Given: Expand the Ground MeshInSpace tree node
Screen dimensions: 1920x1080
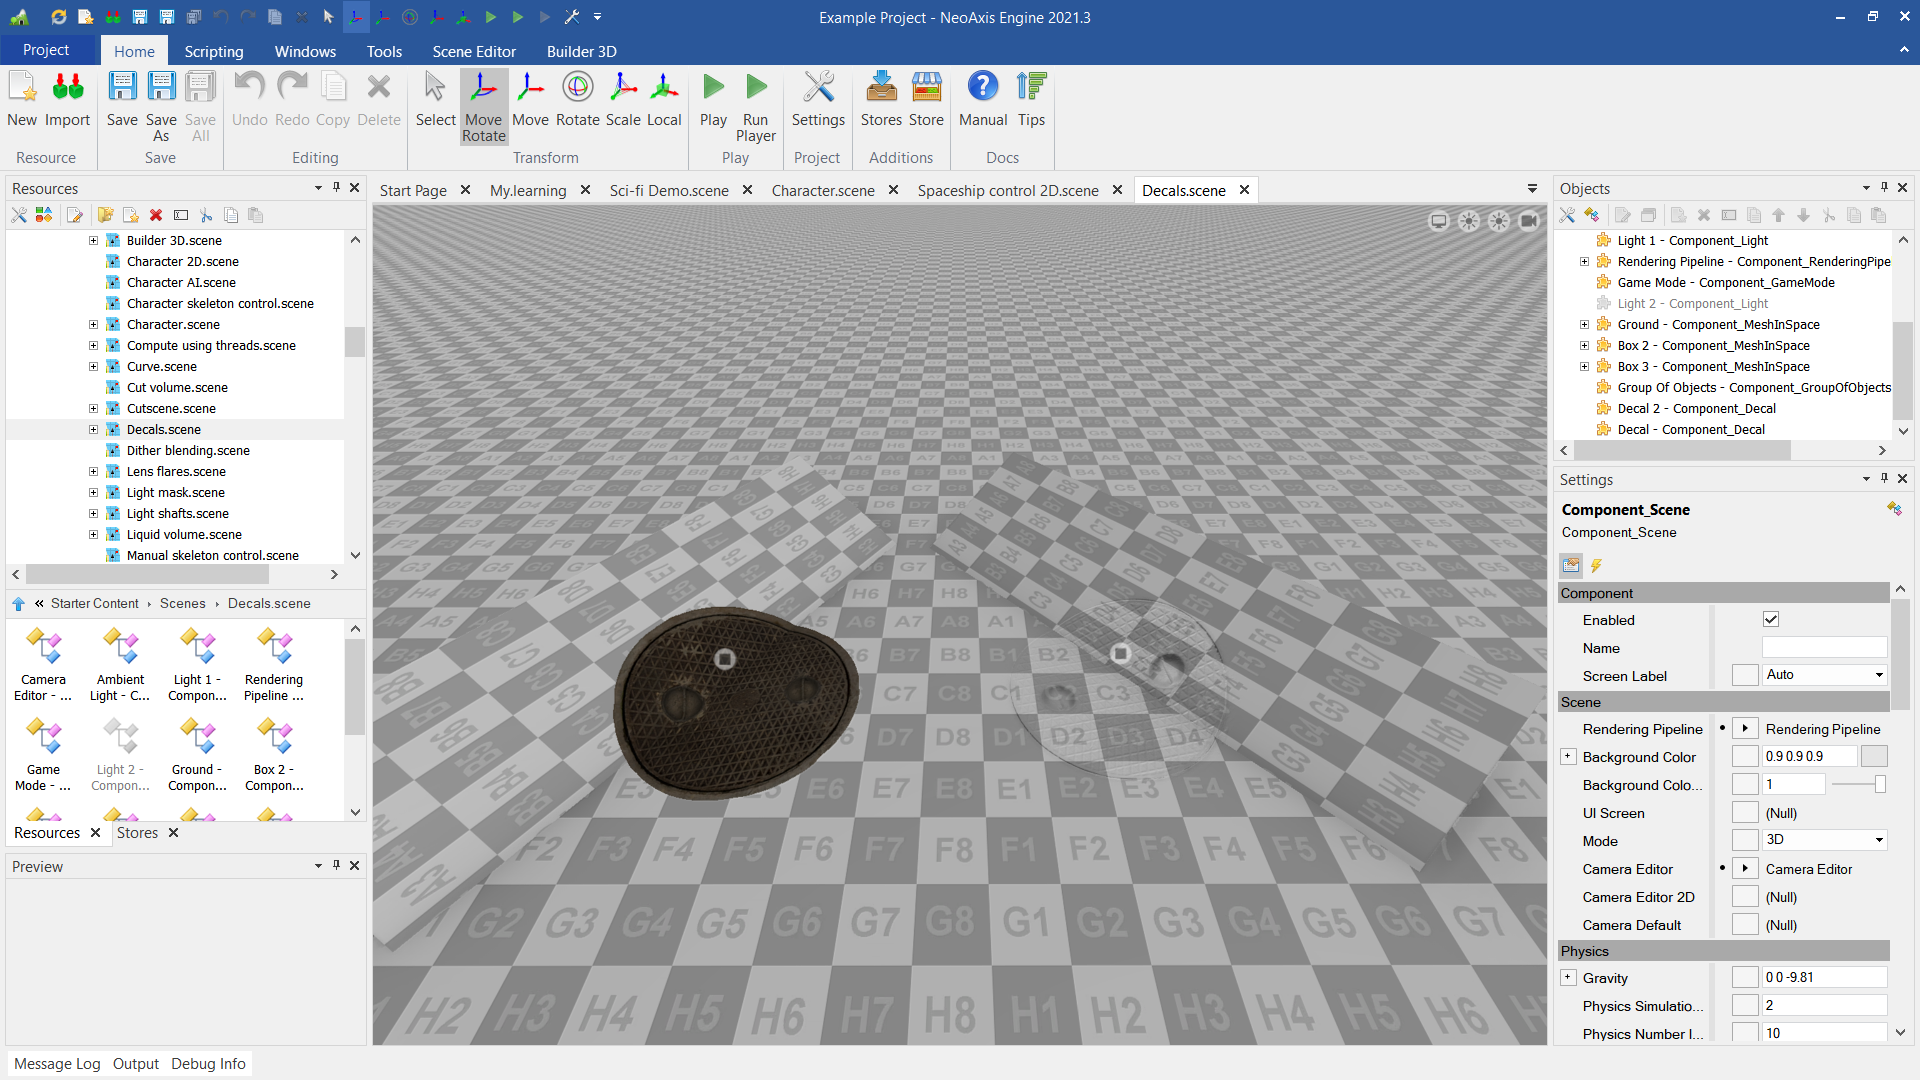Looking at the screenshot, I should point(1584,324).
